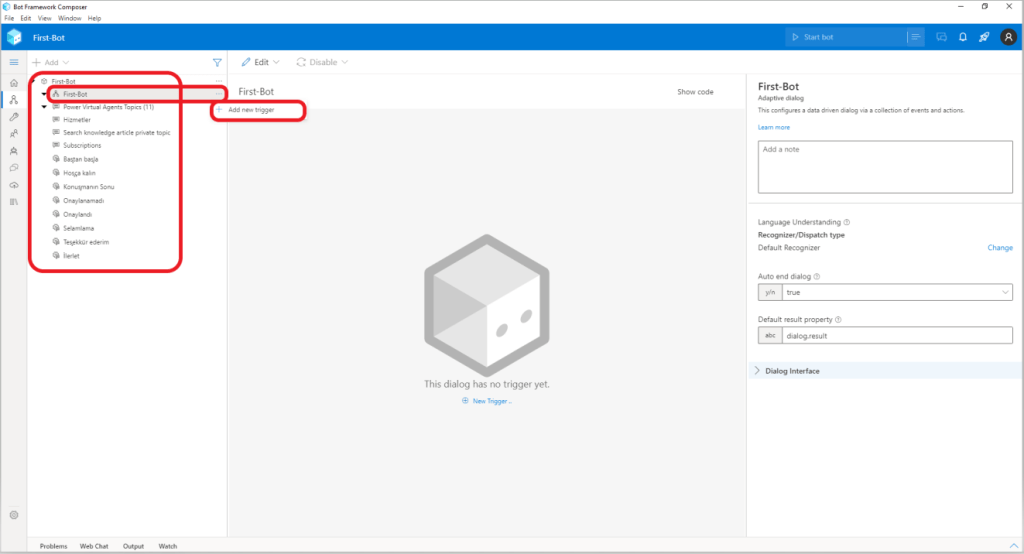
Task: Click the Add a note text box
Action: [x=885, y=166]
